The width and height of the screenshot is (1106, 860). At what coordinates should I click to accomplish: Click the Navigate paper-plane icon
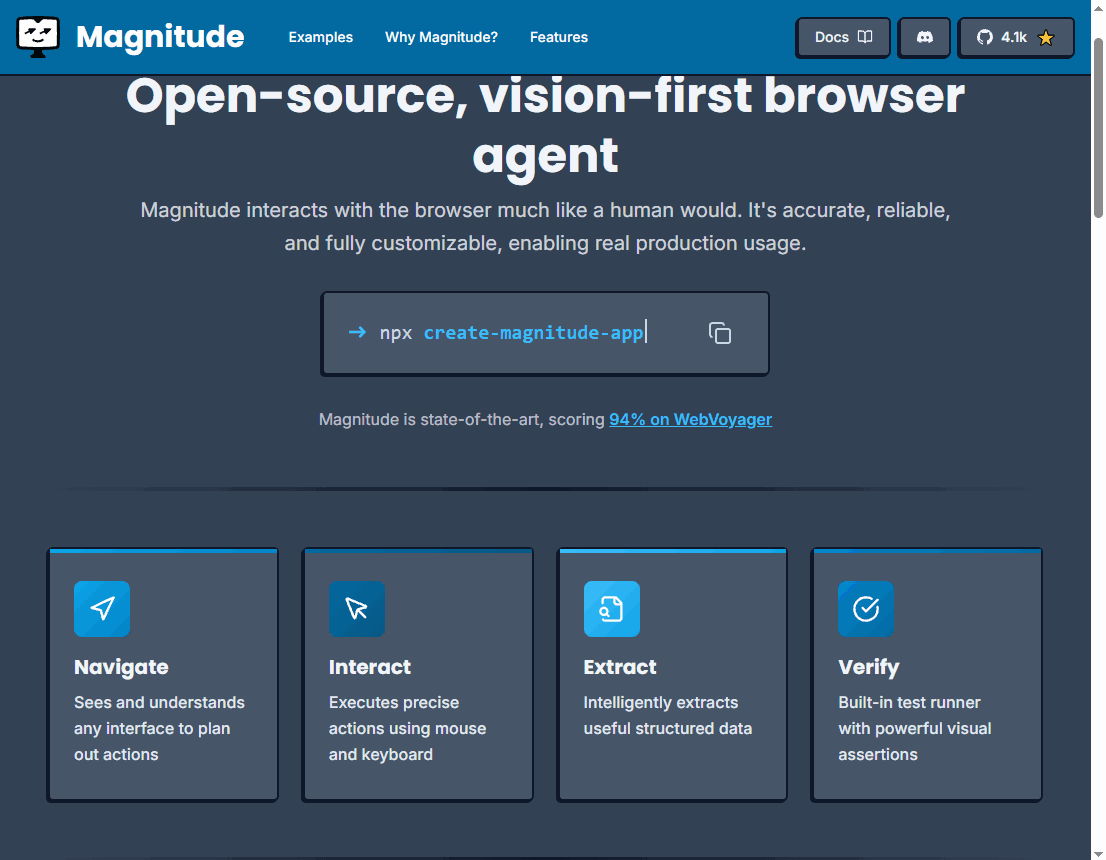[102, 609]
